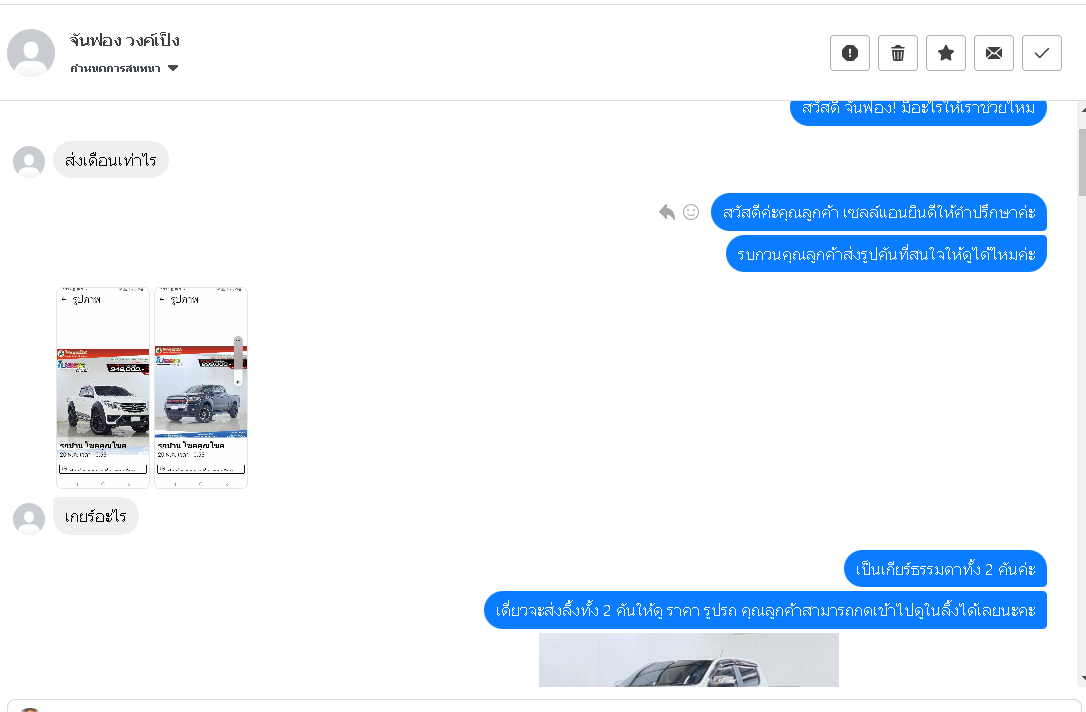Mark conversation unread with envelope icon

tap(994, 53)
